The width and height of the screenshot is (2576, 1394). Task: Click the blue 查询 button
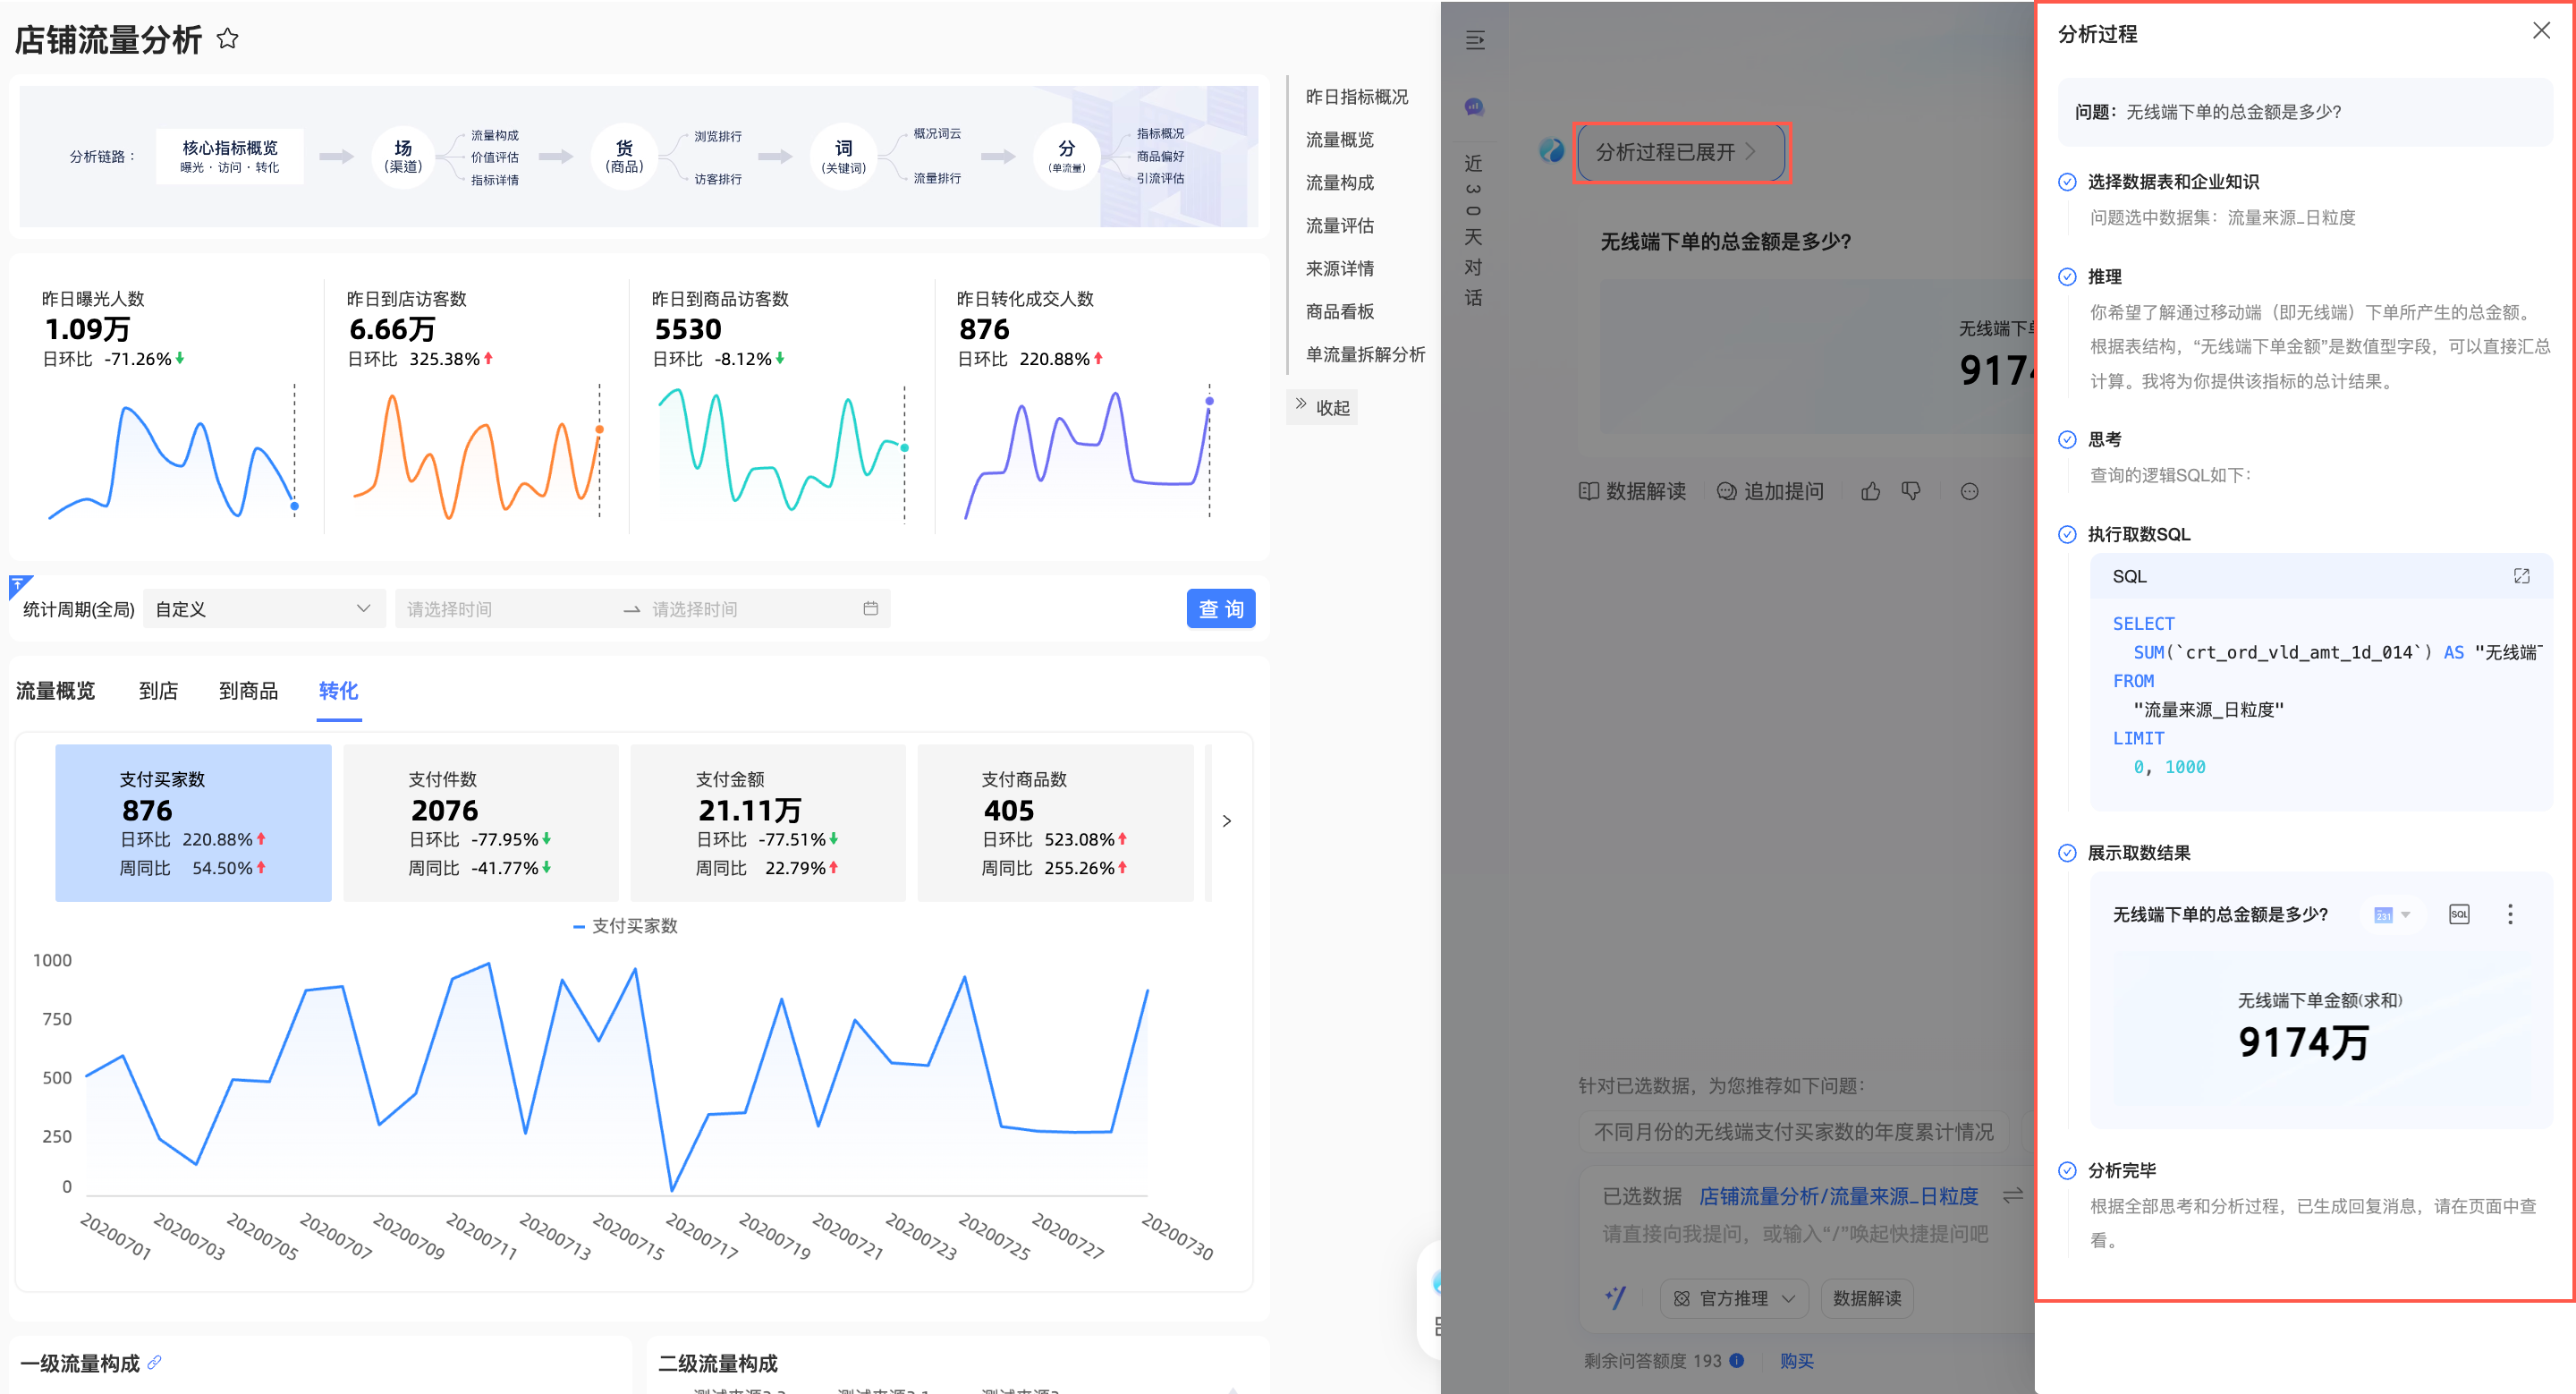pyautogui.click(x=1220, y=608)
